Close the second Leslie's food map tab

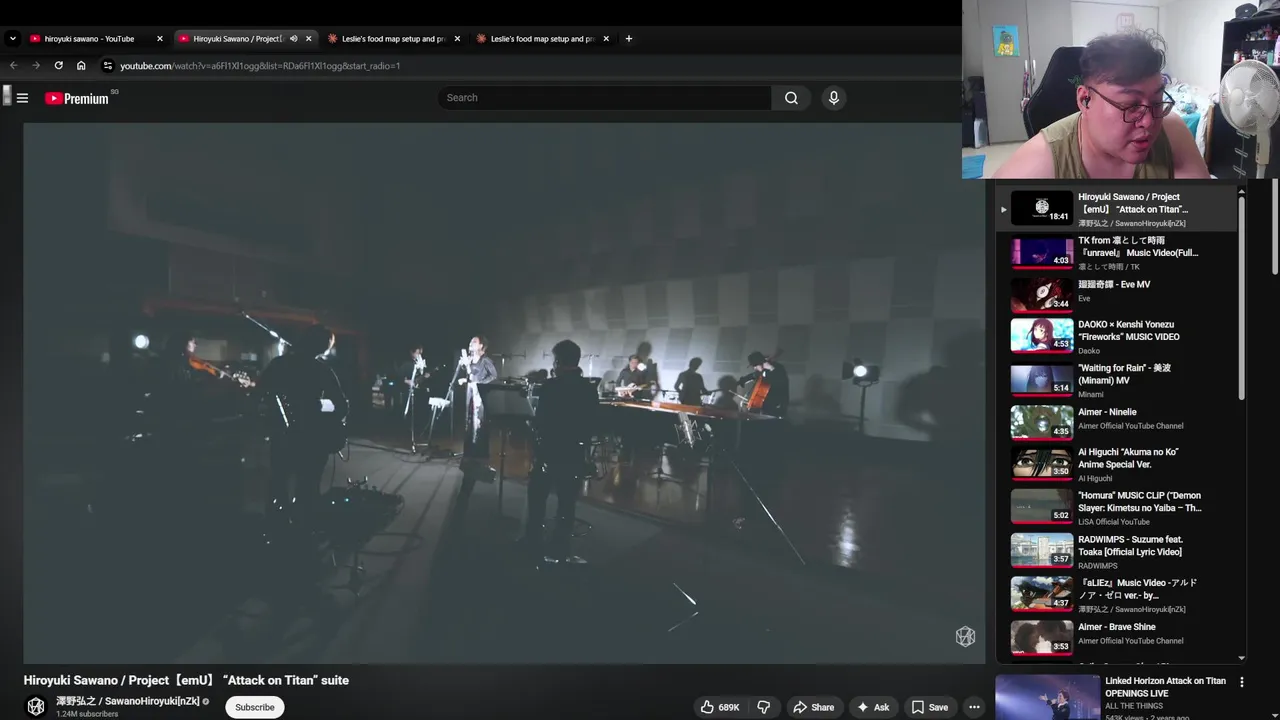pos(606,39)
